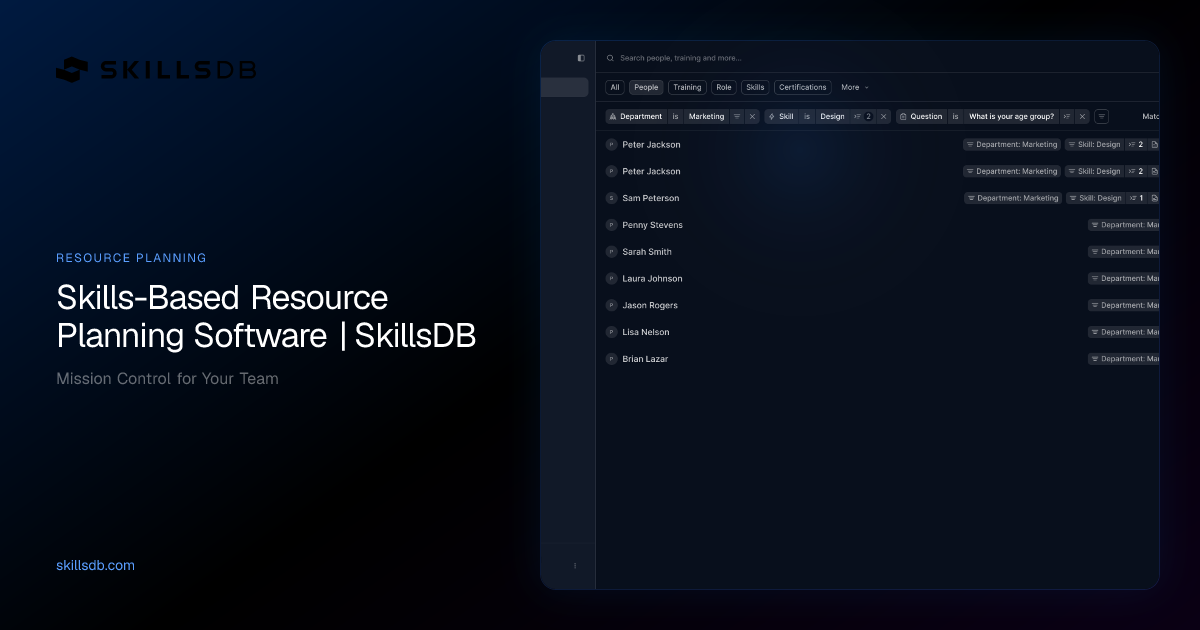This screenshot has height=630, width=1200.
Task: Change the Department filter 'is' operator
Action: pos(675,116)
